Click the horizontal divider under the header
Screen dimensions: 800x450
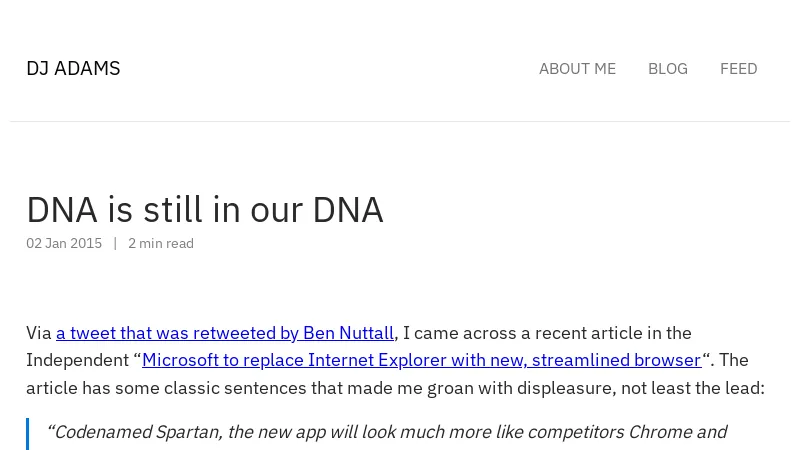click(x=400, y=122)
